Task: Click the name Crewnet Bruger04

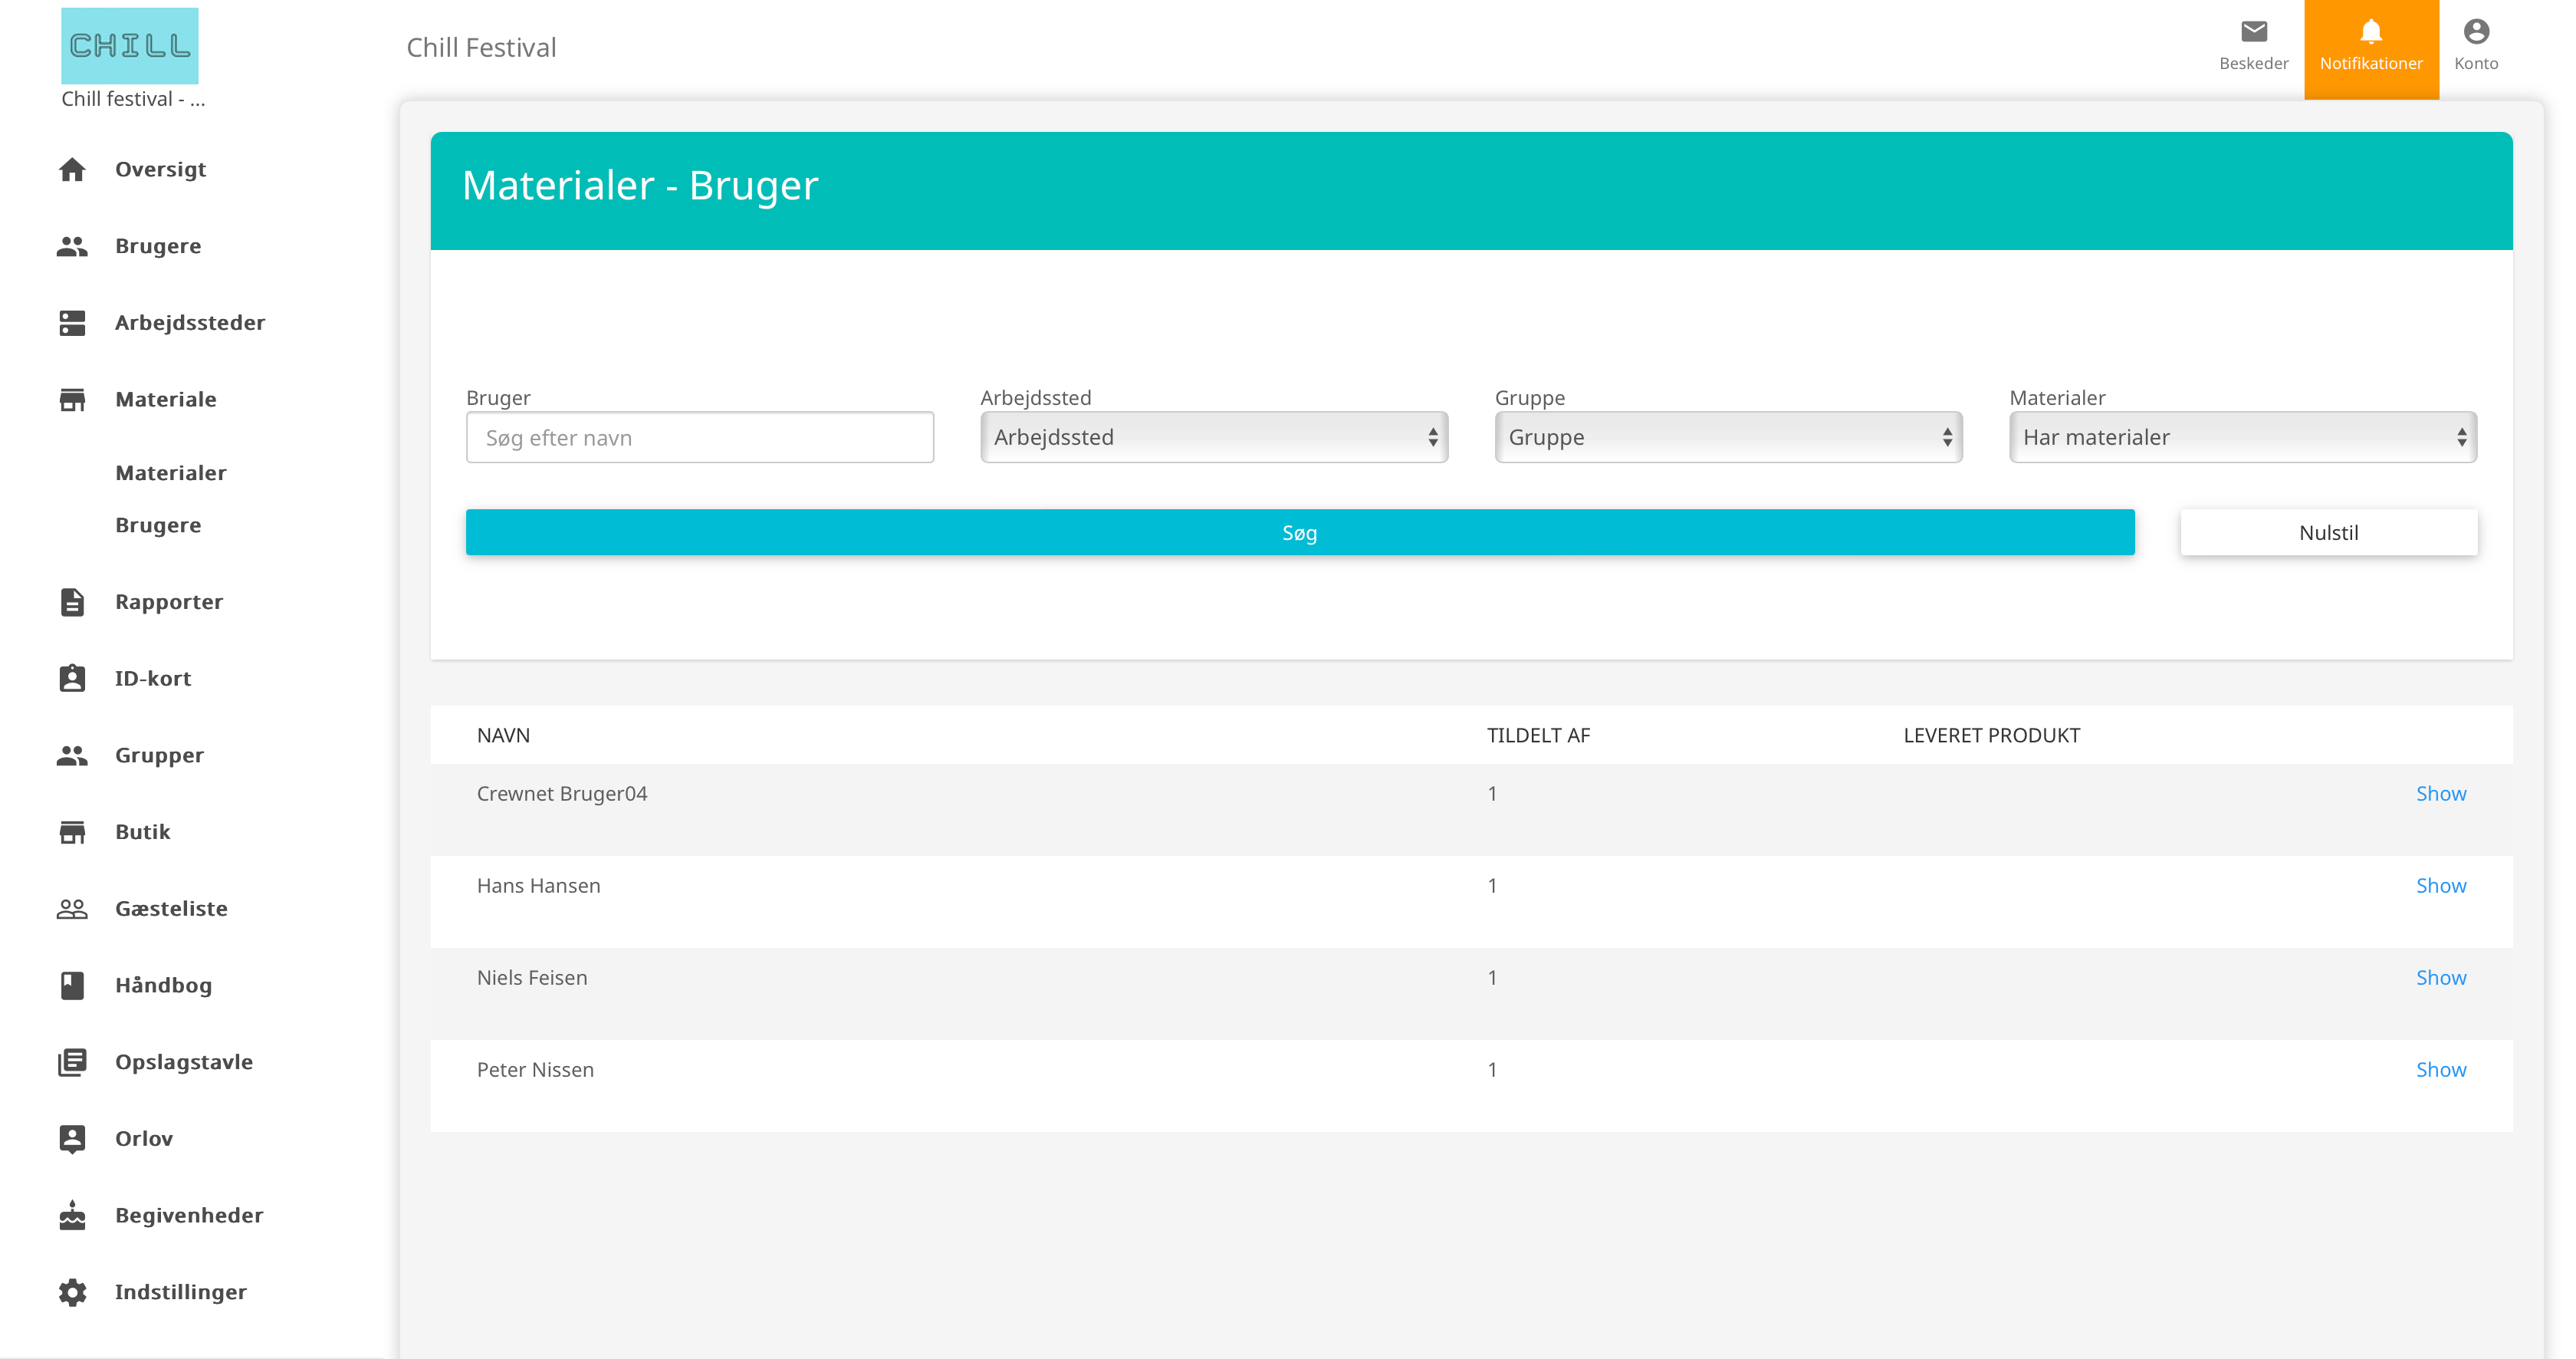Action: pos(562,794)
